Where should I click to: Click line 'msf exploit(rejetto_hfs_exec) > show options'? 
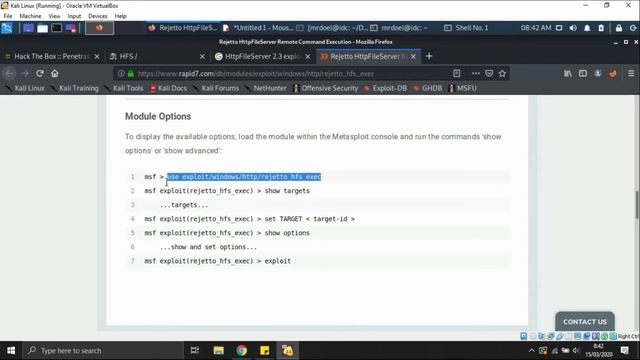pos(227,233)
